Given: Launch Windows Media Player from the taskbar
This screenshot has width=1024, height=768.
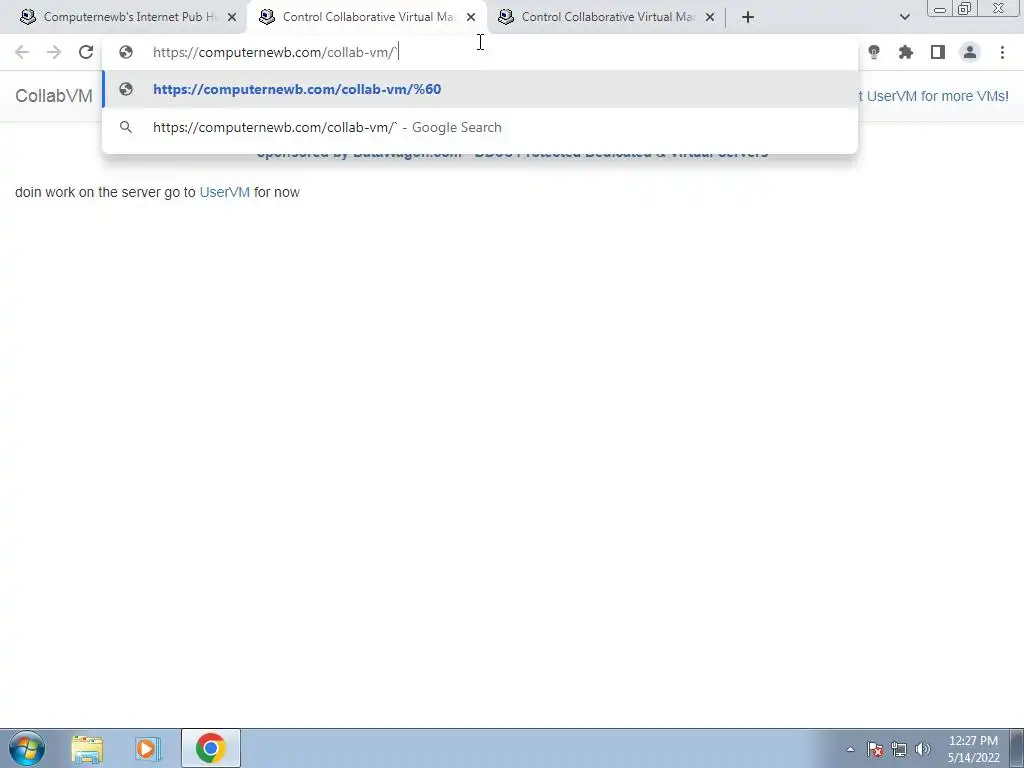Looking at the screenshot, I should point(148,748).
